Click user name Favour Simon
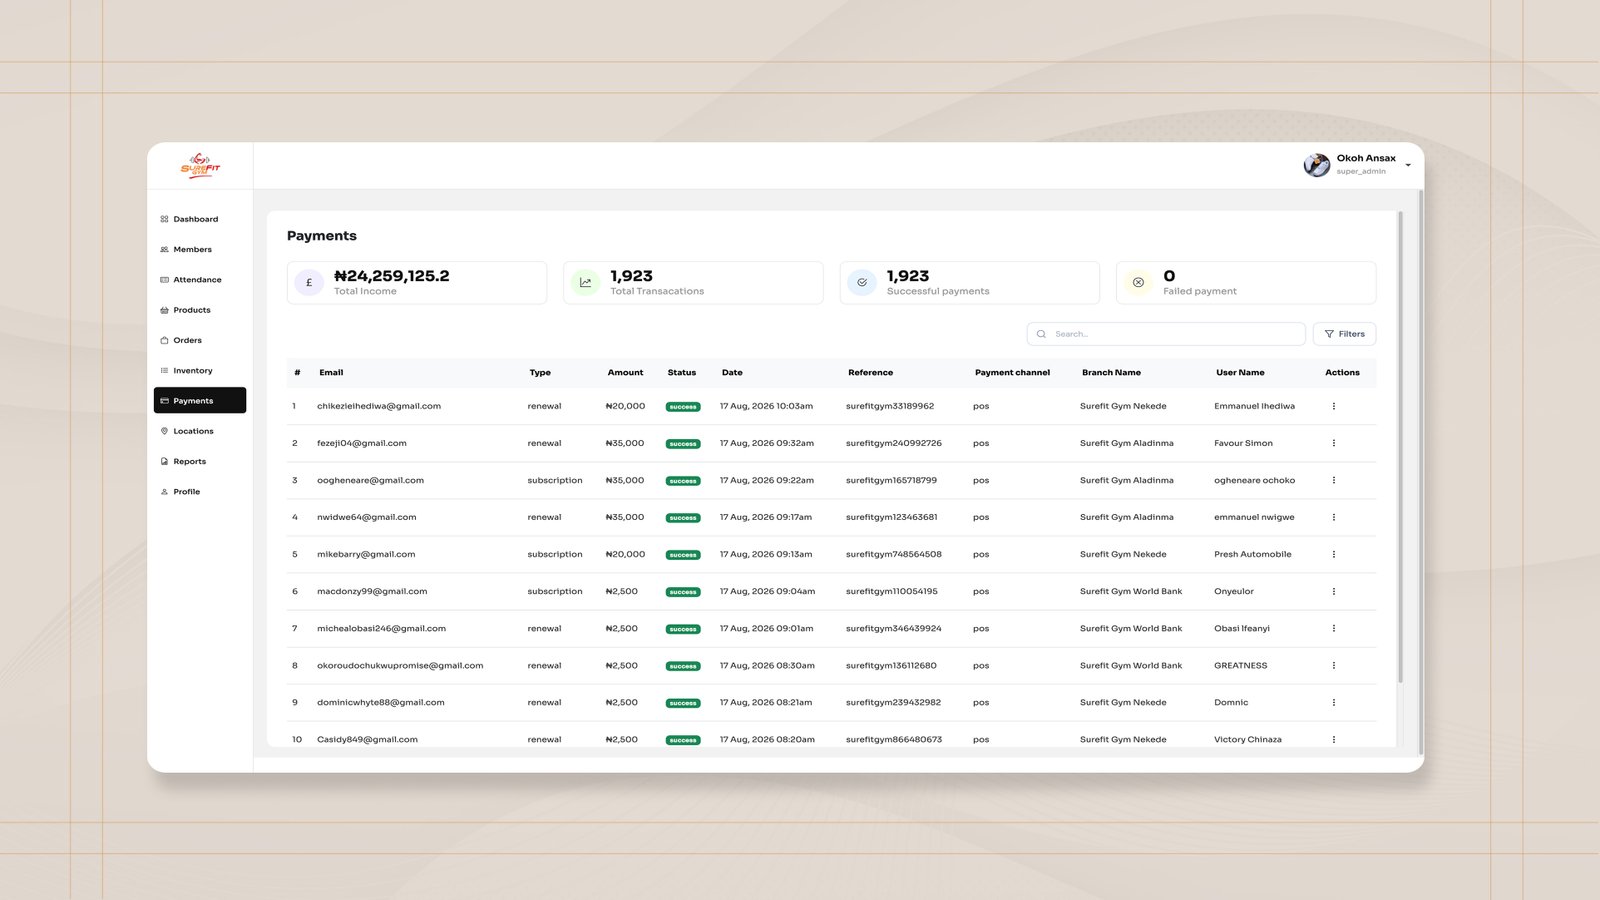1600x900 pixels. click(1243, 443)
